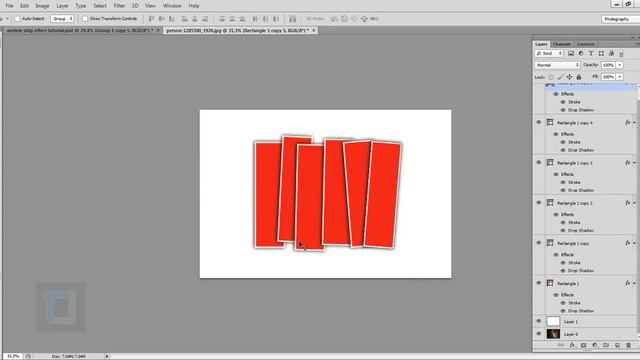Toggle Drop Shadow effect on Rectangle 1
This screenshot has width=640, height=360.
pyautogui.click(x=563, y=311)
